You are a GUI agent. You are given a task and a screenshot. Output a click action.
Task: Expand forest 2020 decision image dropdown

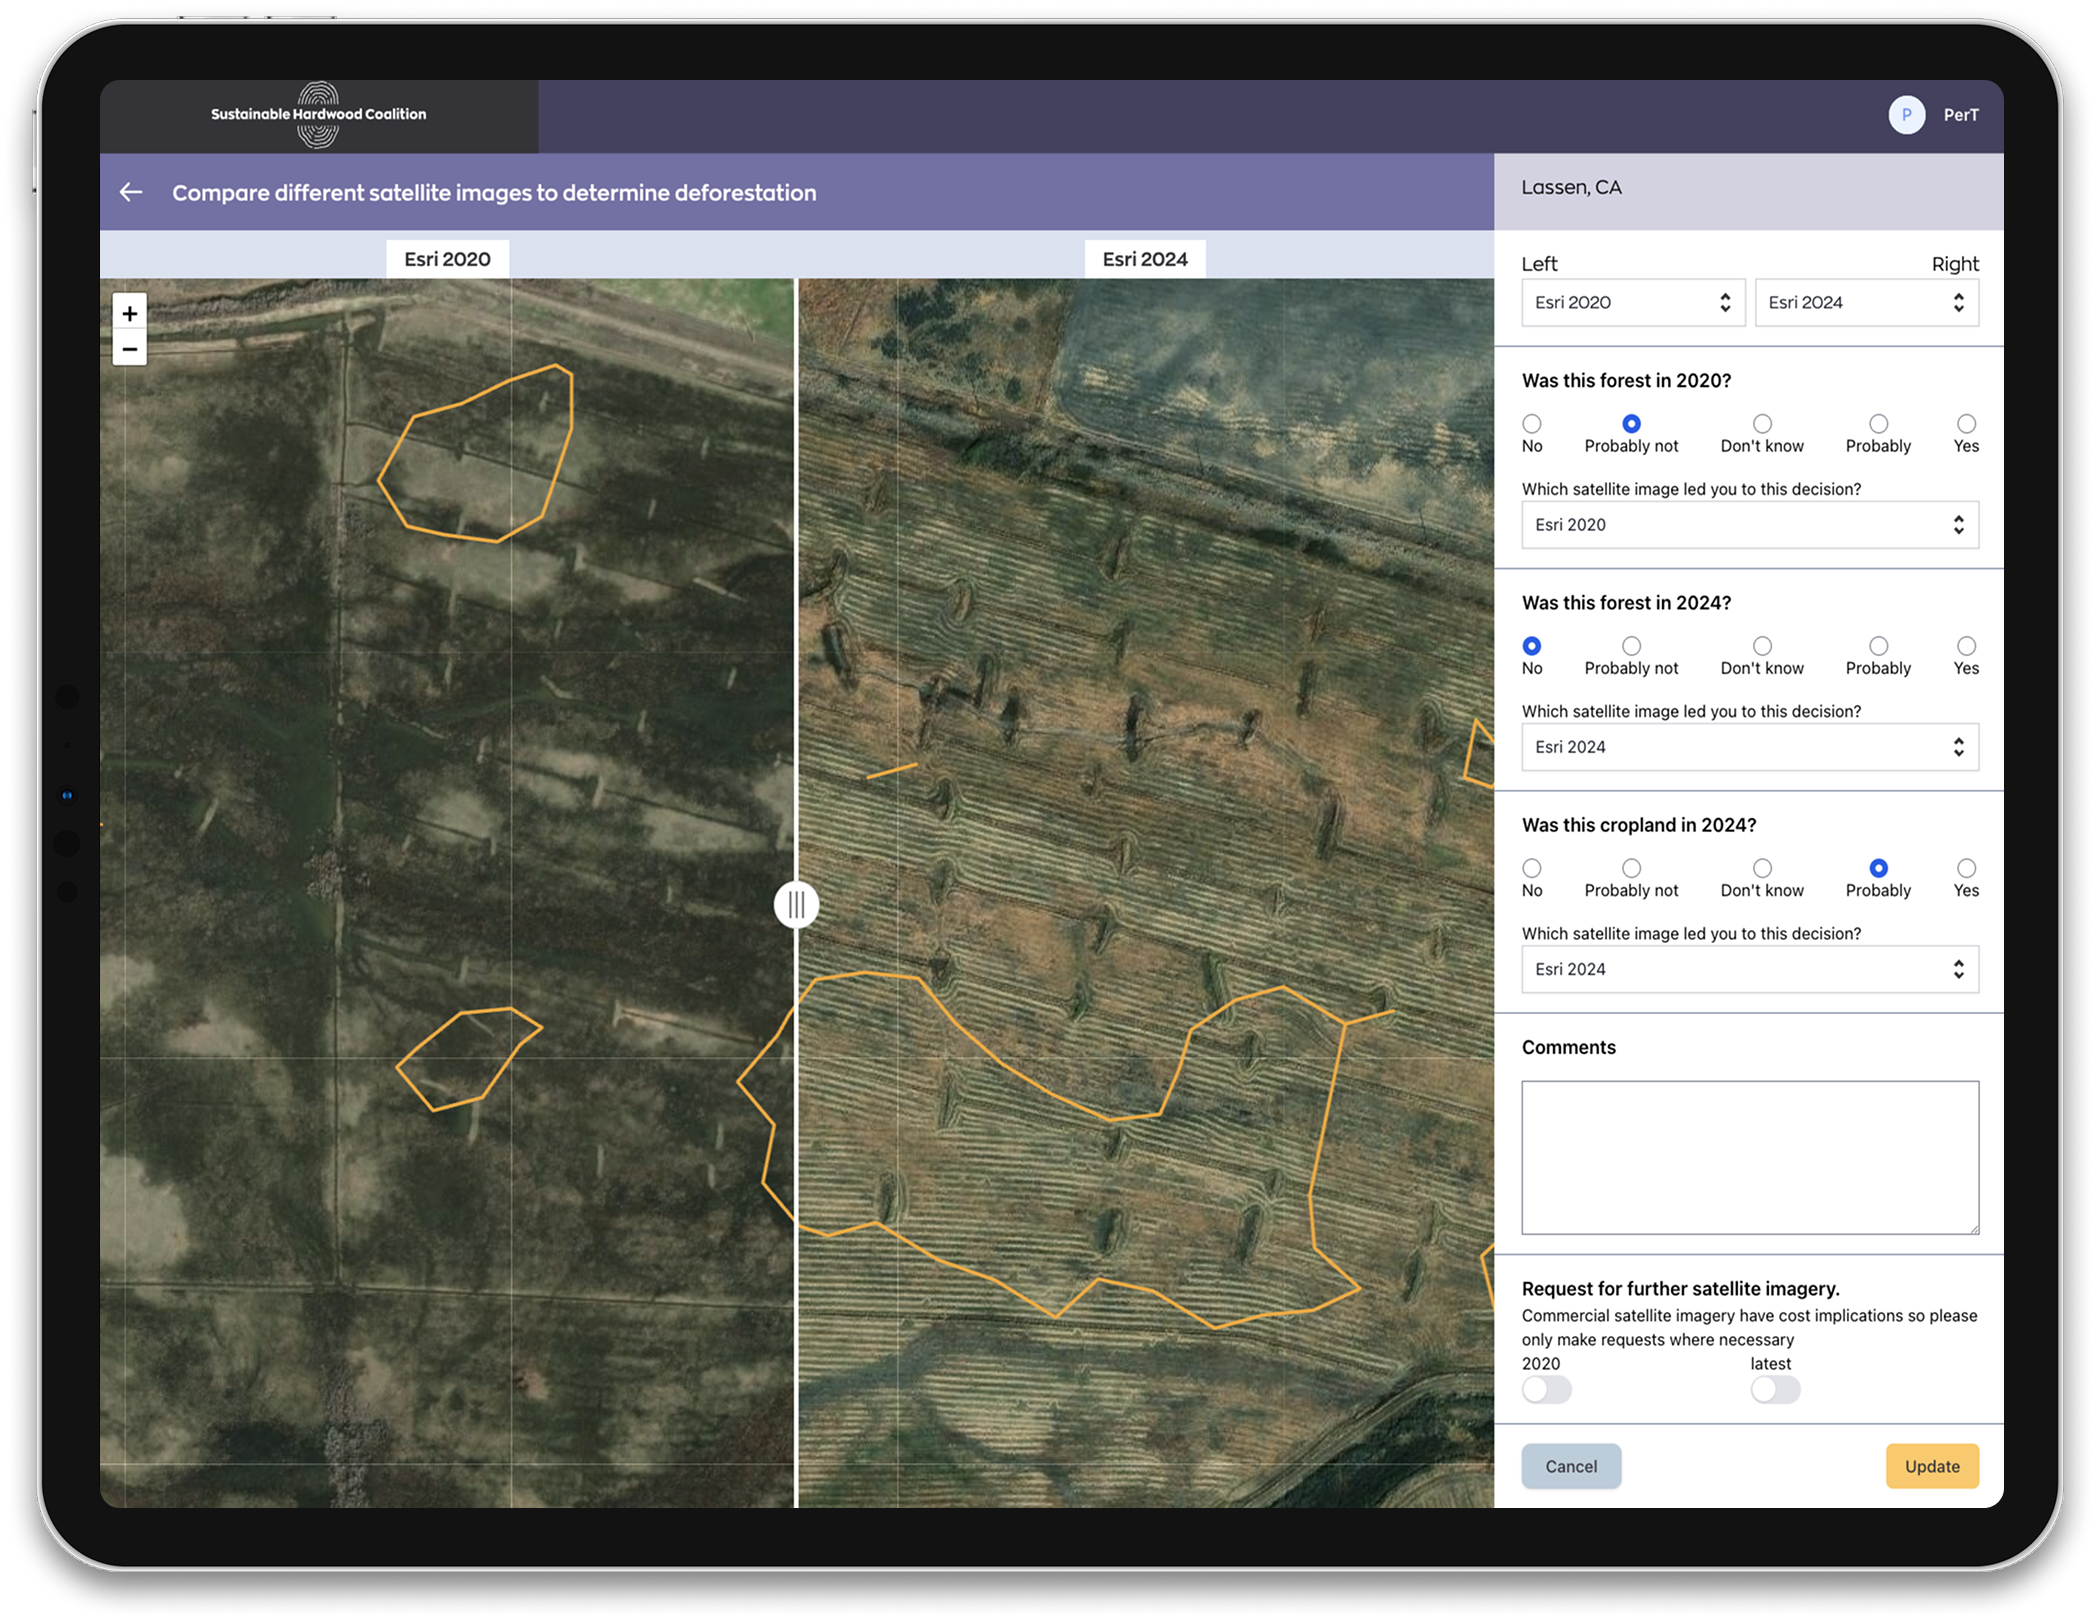1749,525
